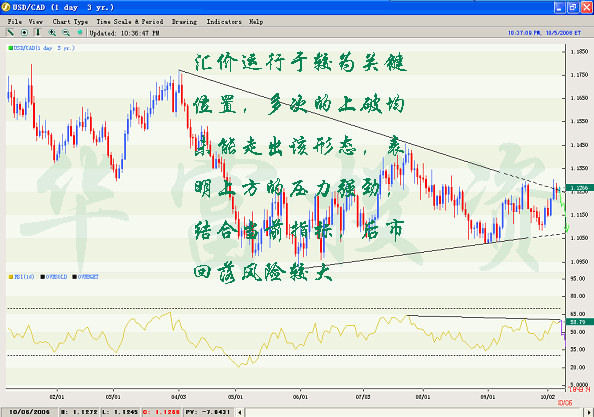Click the OVERSOLD legend label
Image resolution: width=594 pixels, height=417 pixels.
pyautogui.click(x=56, y=277)
